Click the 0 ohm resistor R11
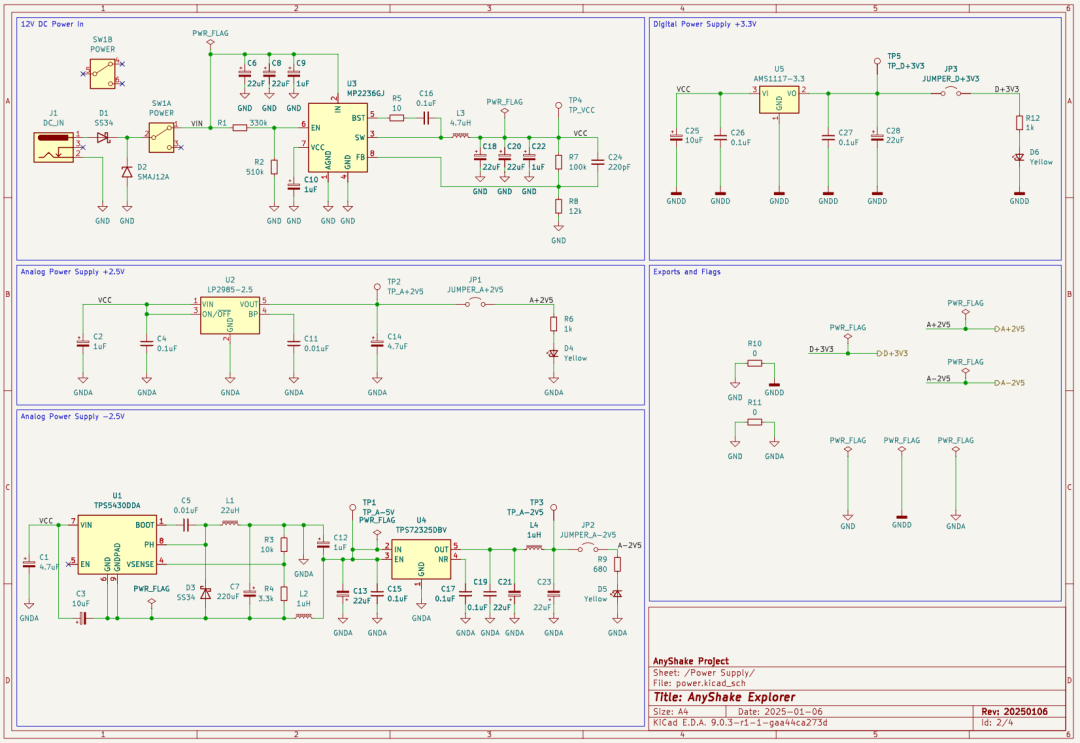The image size is (1080, 743). pyautogui.click(x=755, y=422)
